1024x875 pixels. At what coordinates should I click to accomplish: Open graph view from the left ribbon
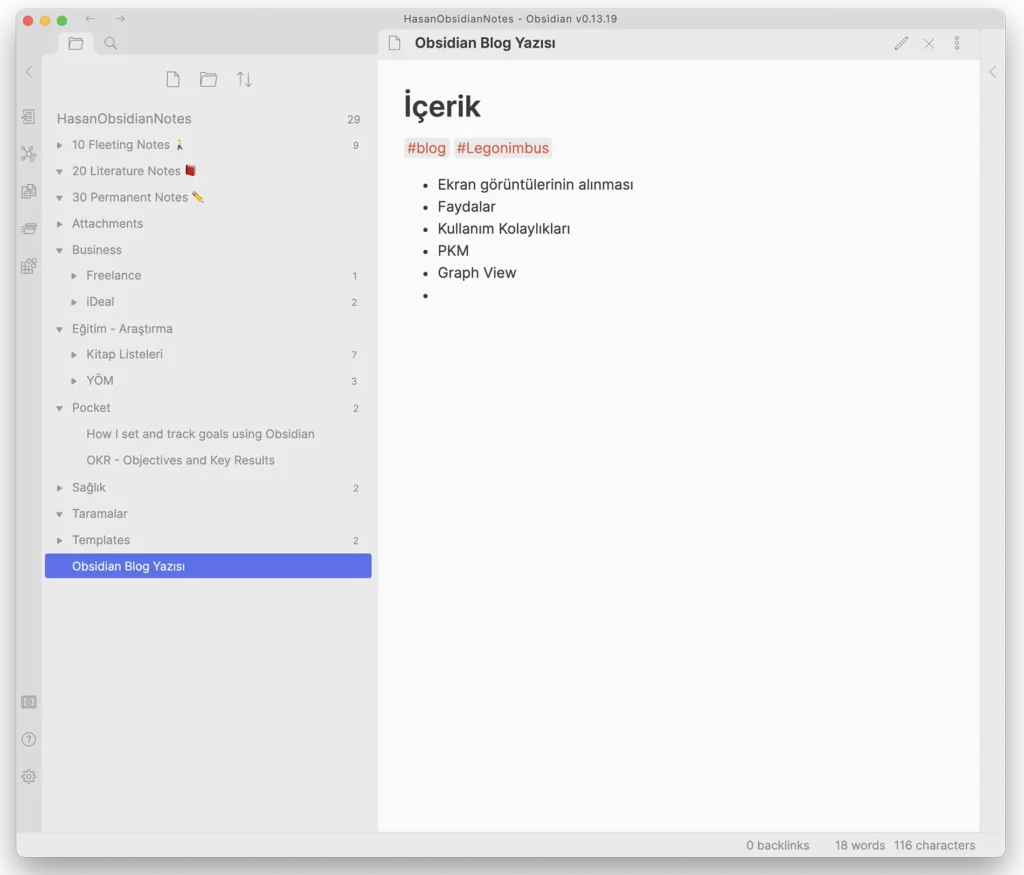point(29,154)
